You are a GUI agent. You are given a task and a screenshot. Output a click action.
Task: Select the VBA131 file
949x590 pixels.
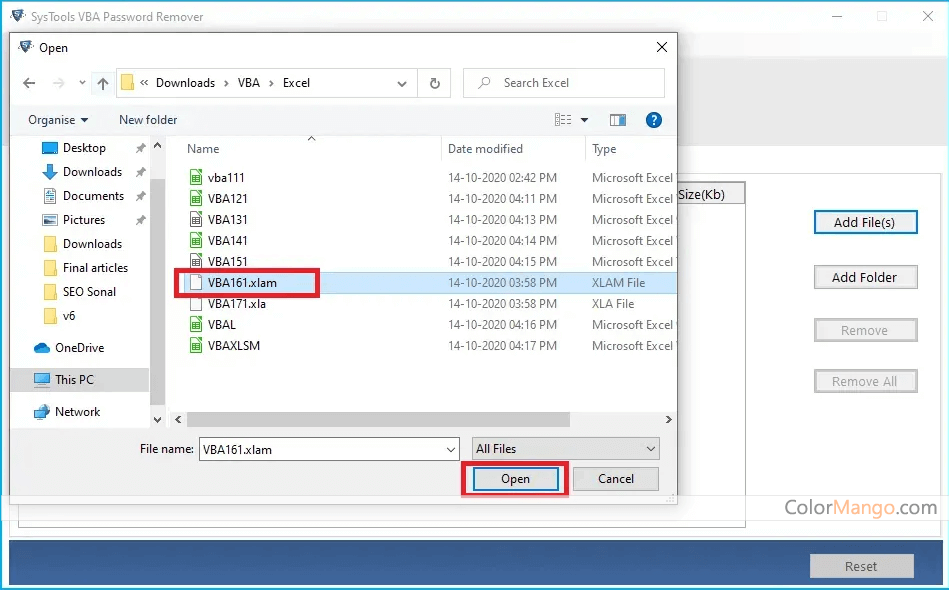click(x=227, y=220)
